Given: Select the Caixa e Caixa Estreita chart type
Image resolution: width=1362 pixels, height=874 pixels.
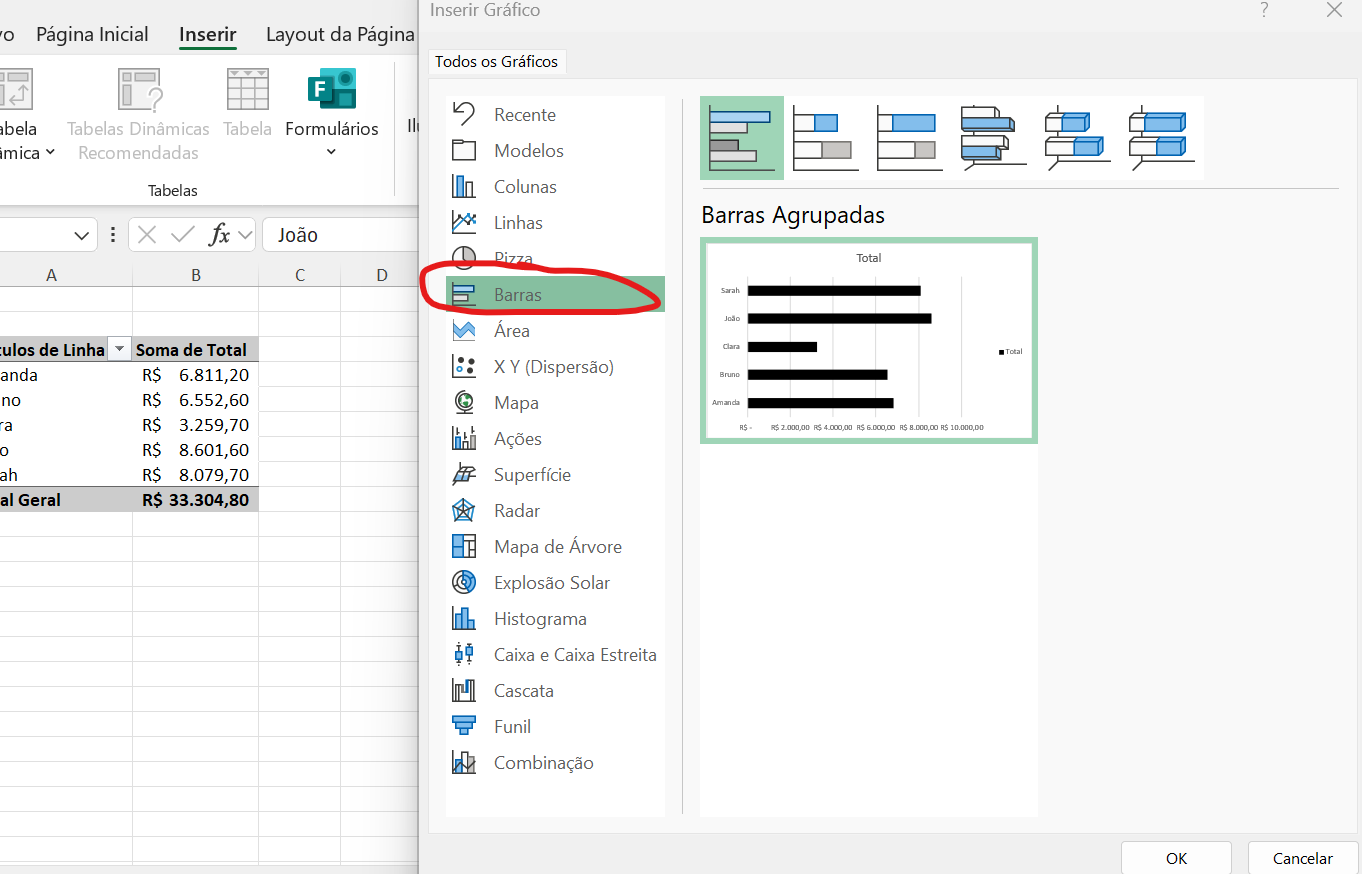Looking at the screenshot, I should 555,655.
